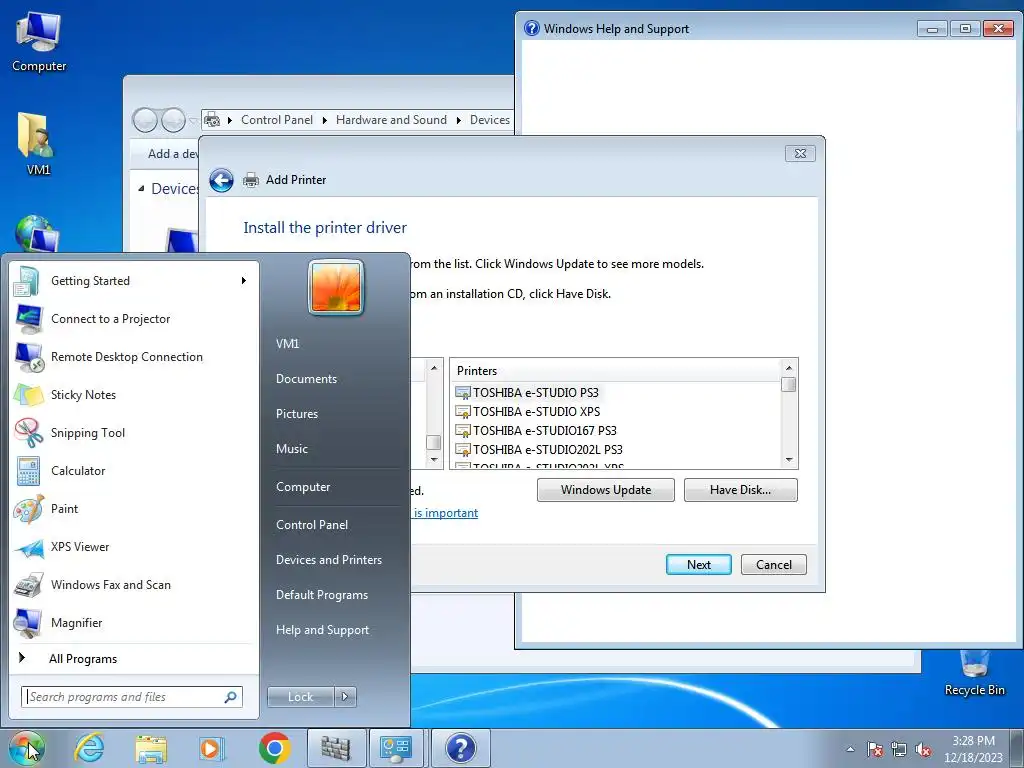Select the Computer desktop icon
Image resolution: width=1024 pixels, height=768 pixels.
39,42
